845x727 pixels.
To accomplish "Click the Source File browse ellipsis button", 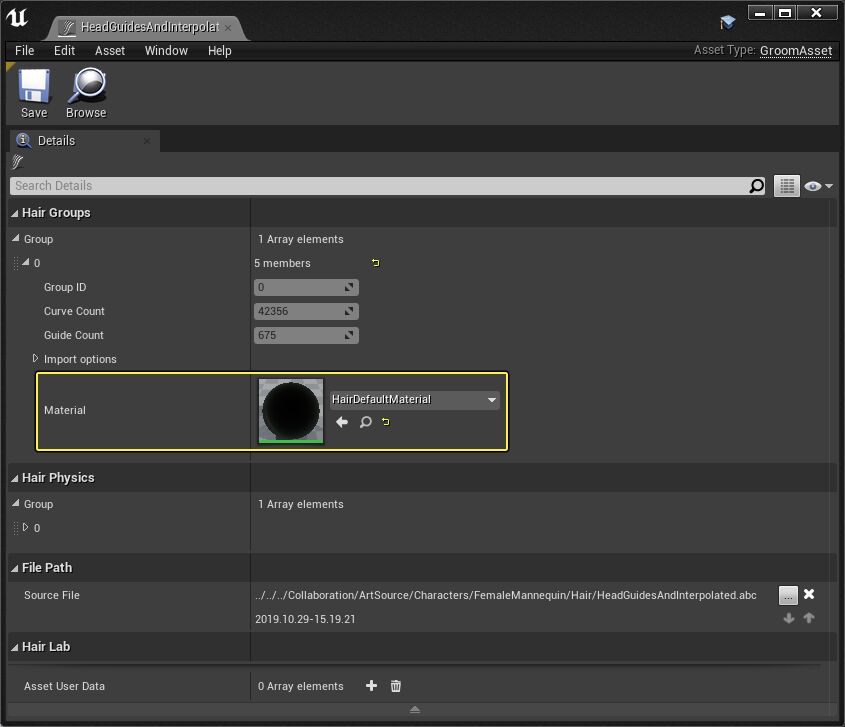I will (x=788, y=595).
